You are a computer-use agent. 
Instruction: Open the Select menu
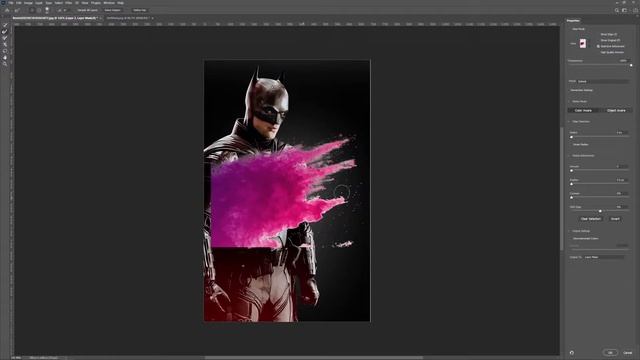click(59, 3)
